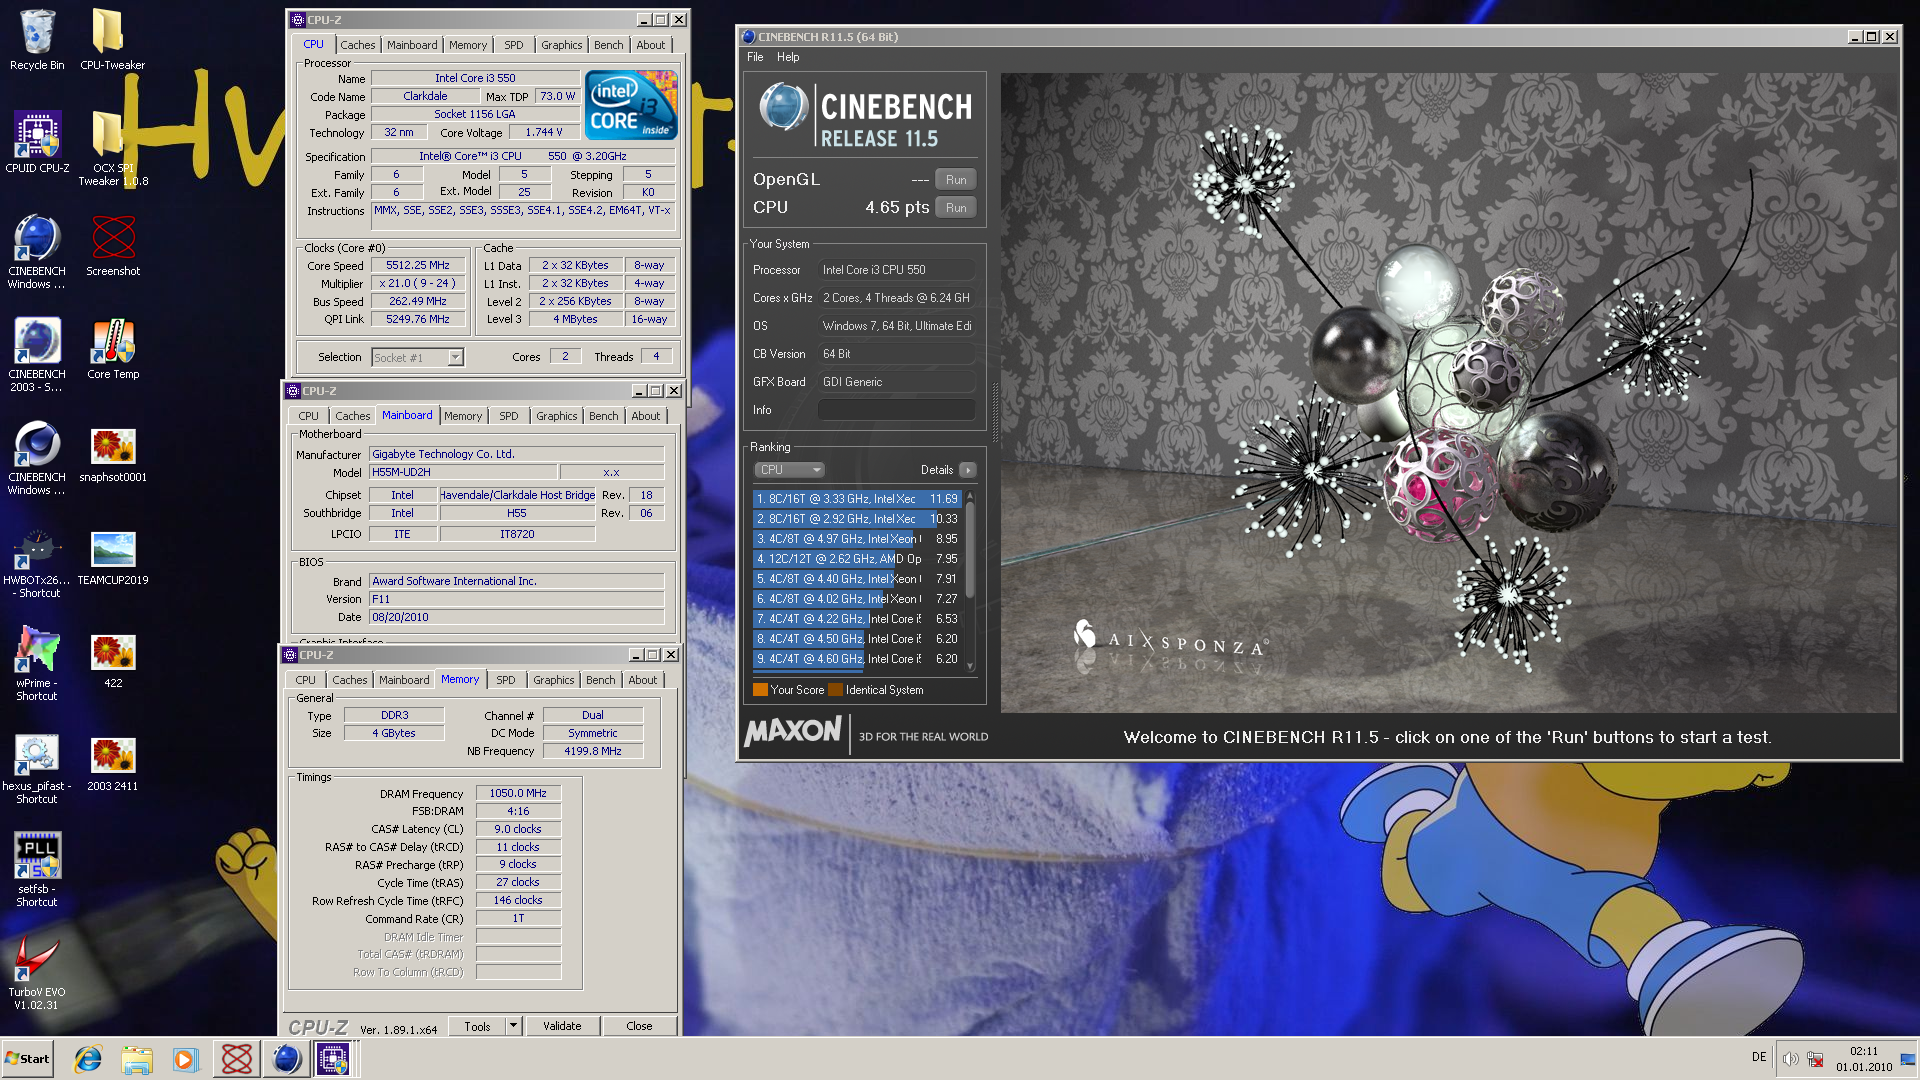Viewport: 1920px width, 1080px height.
Task: Select ranking entry 8C/16T @ 3.33 GHz
Action: pyautogui.click(x=857, y=499)
